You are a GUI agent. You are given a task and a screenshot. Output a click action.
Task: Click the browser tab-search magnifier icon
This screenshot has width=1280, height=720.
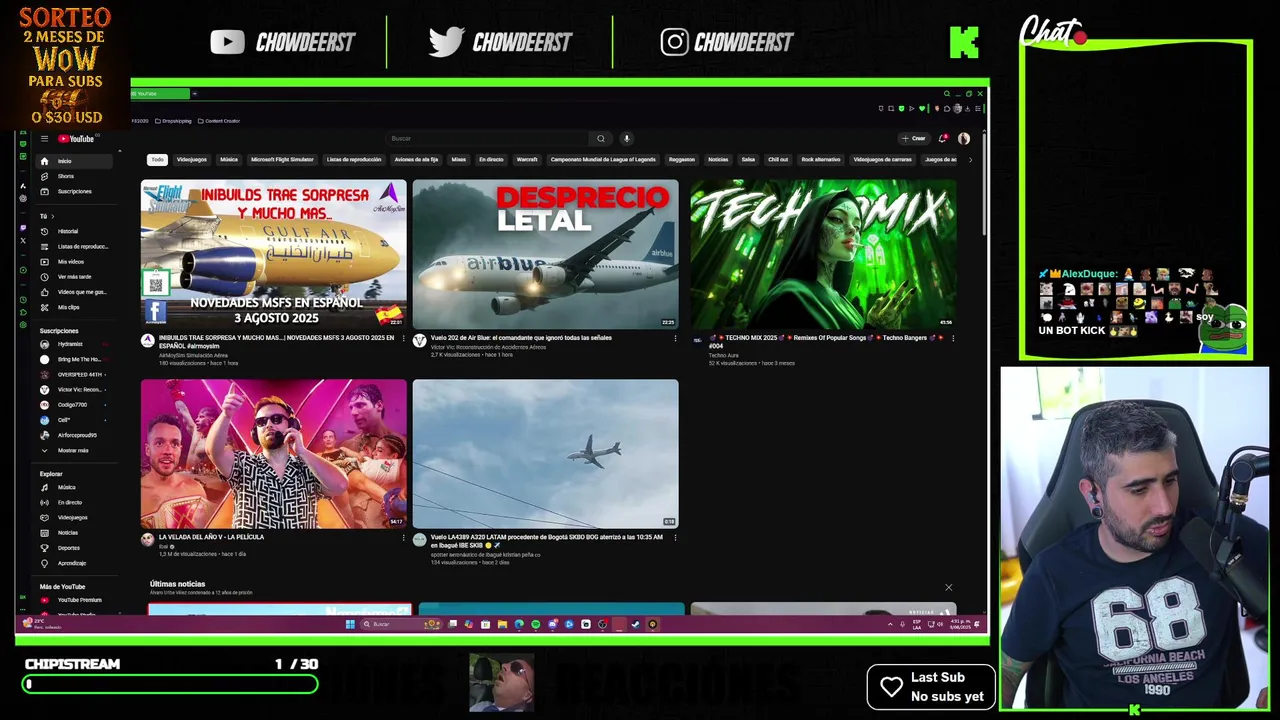(x=946, y=94)
